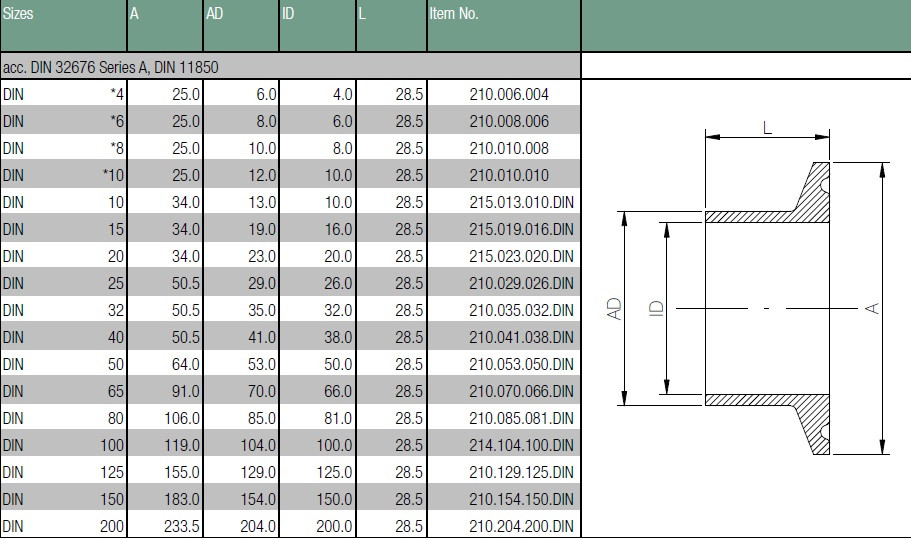Select the rotated AD label in drawing
Viewport: 911px width, 538px height.
click(615, 309)
